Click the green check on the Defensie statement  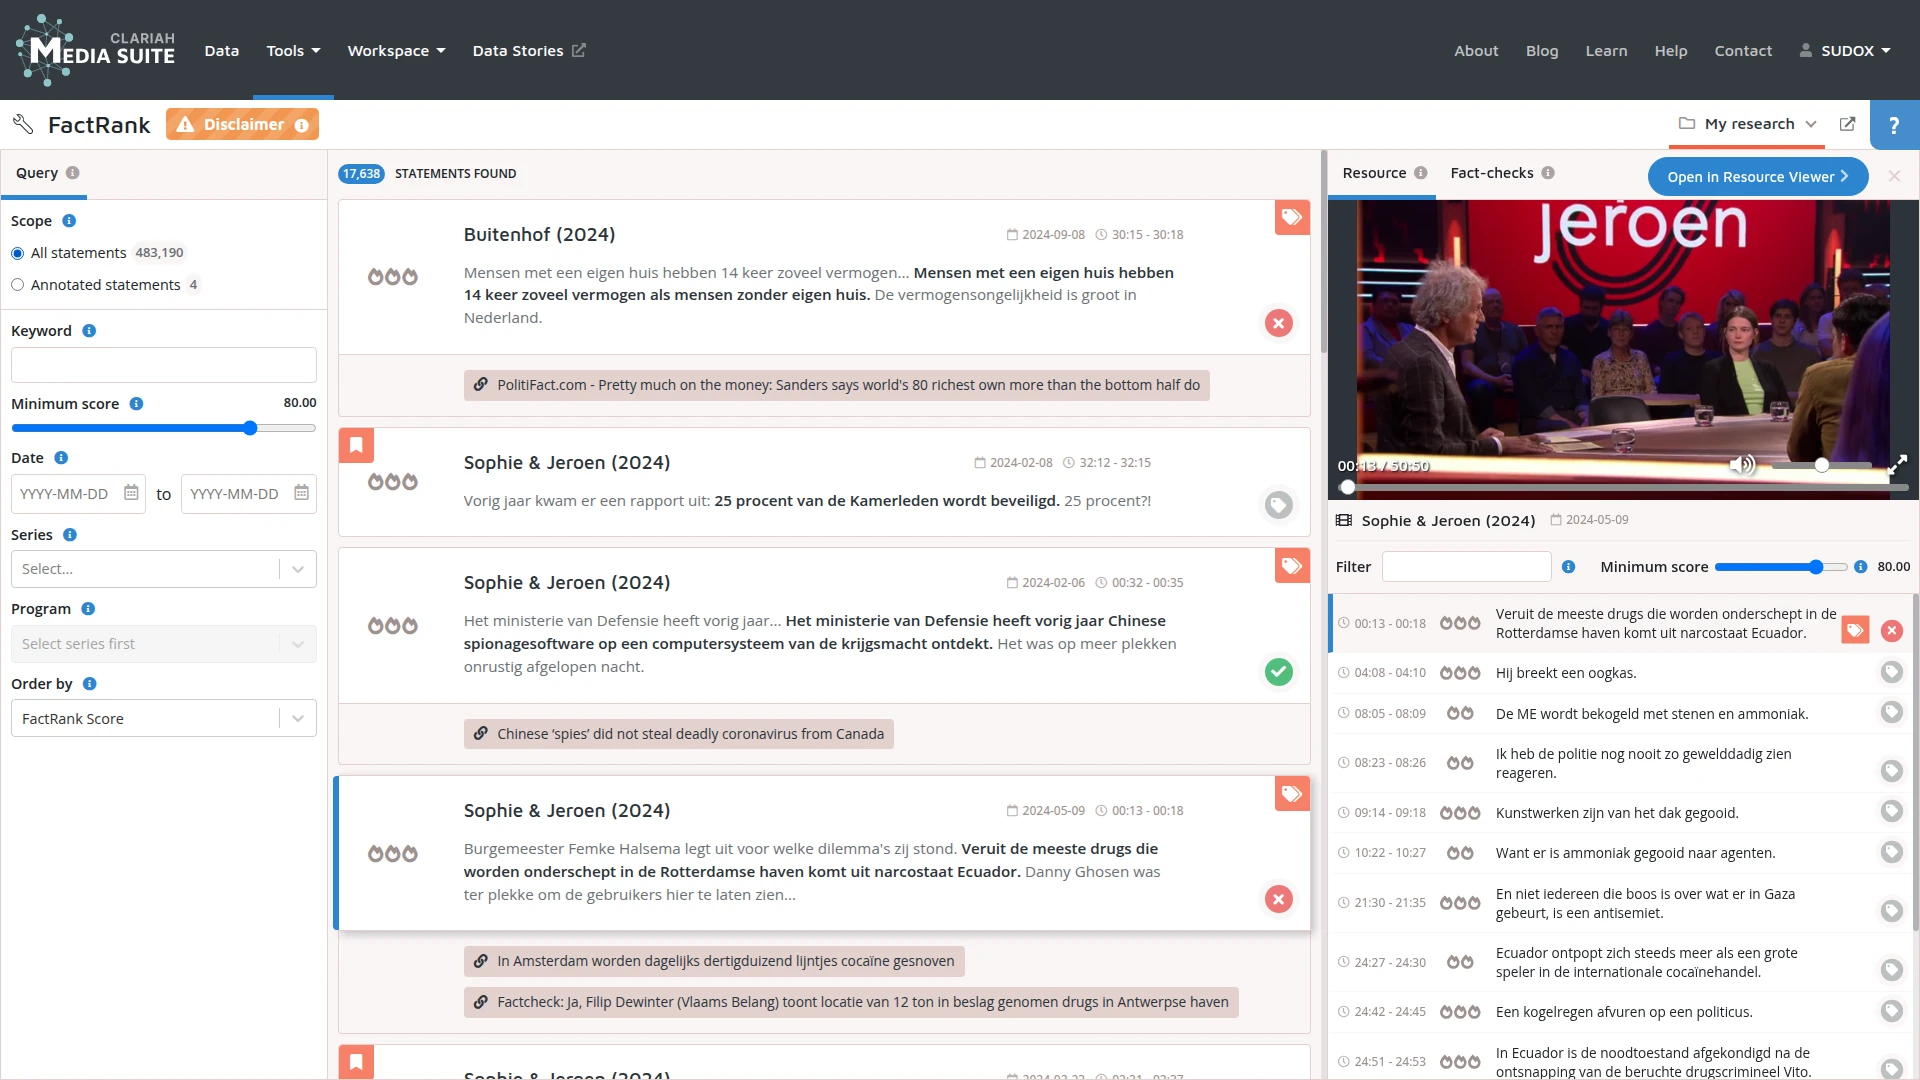point(1278,672)
